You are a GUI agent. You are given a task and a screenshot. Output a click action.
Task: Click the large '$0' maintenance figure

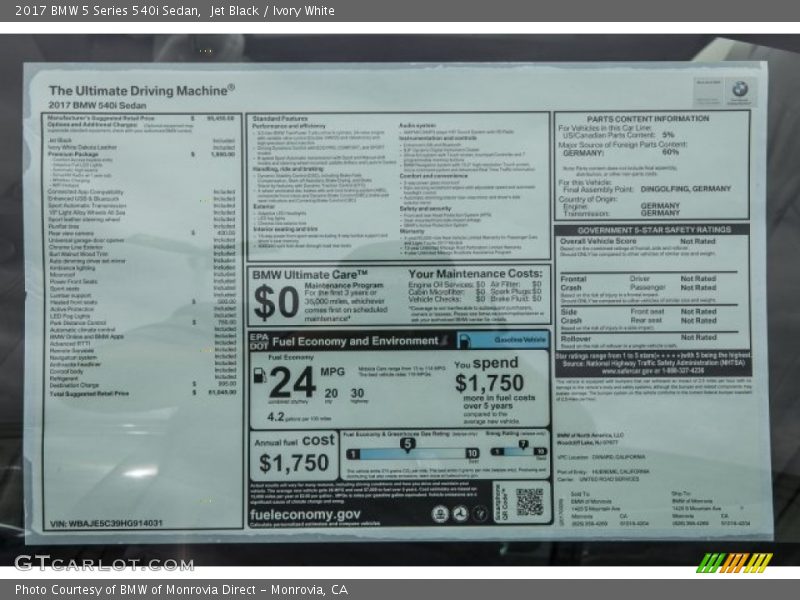[x=276, y=303]
